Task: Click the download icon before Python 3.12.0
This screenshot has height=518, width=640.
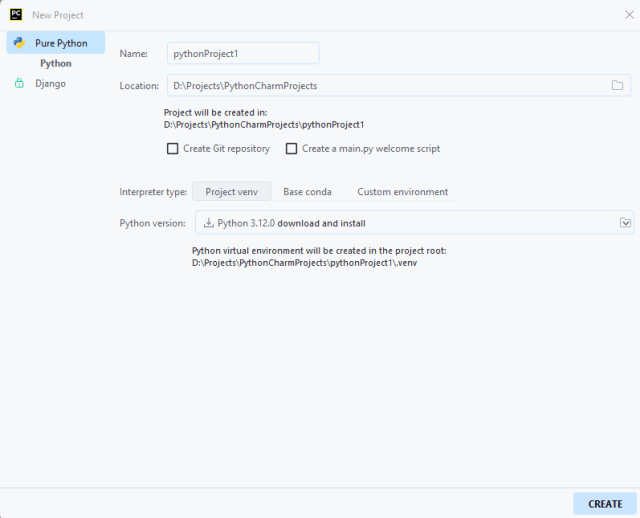Action: (x=209, y=223)
